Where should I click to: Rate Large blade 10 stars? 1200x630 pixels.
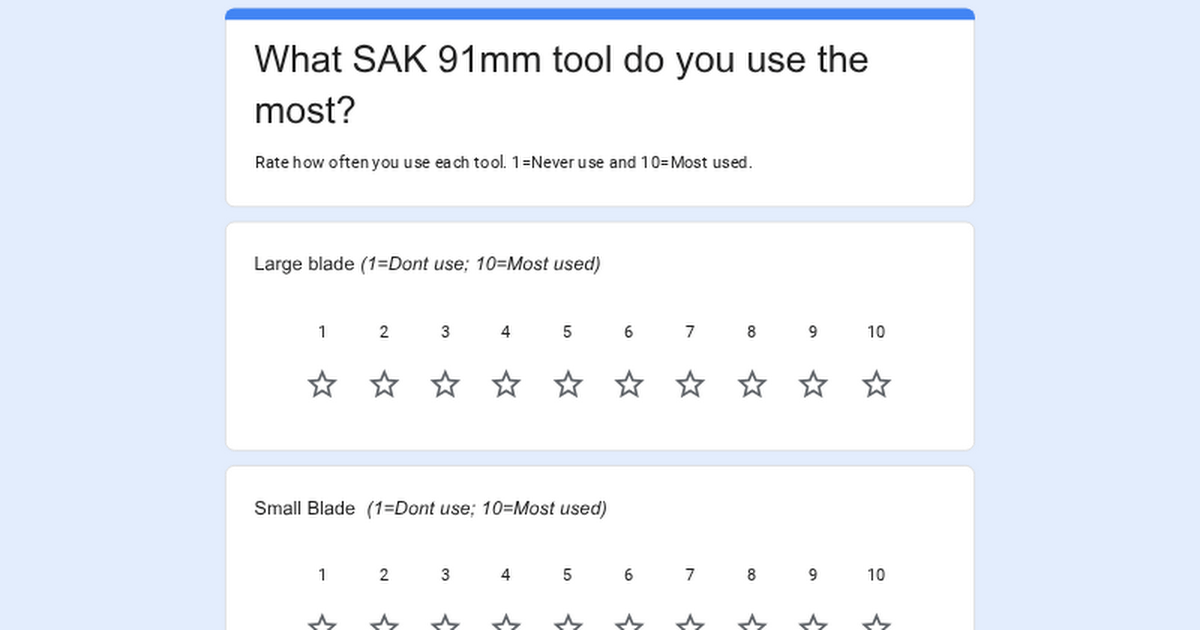pos(876,385)
